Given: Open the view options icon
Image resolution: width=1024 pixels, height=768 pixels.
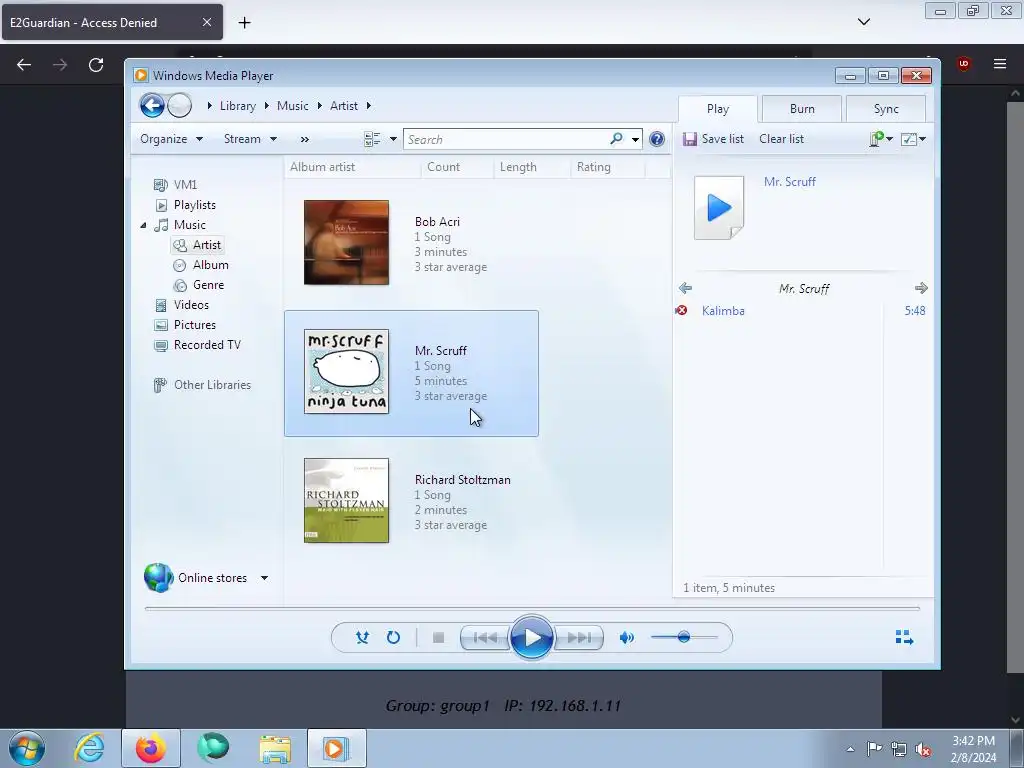Looking at the screenshot, I should pyautogui.click(x=372, y=139).
